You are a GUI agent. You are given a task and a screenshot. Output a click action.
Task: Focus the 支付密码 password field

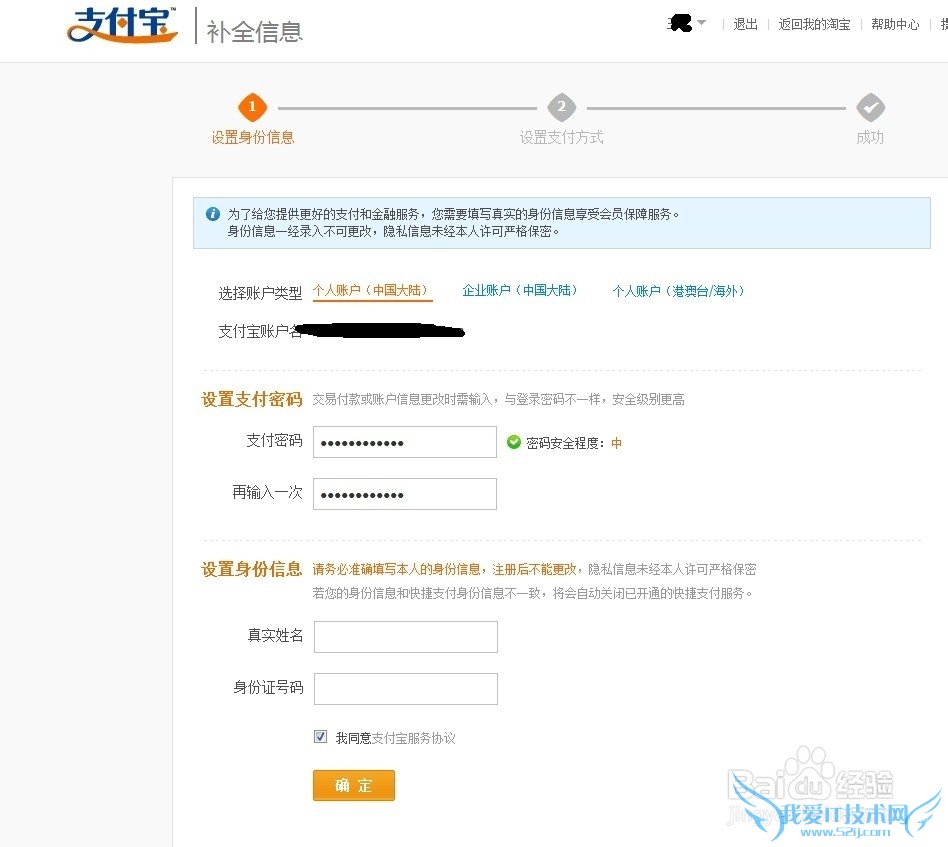[404, 442]
